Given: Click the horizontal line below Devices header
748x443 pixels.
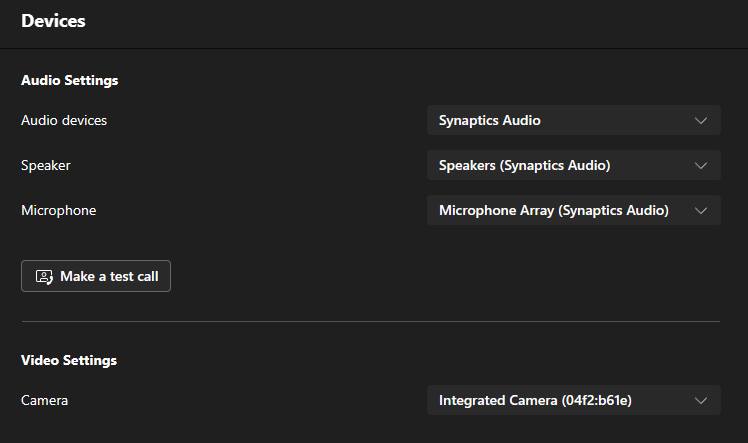Looking at the screenshot, I should tap(374, 48).
